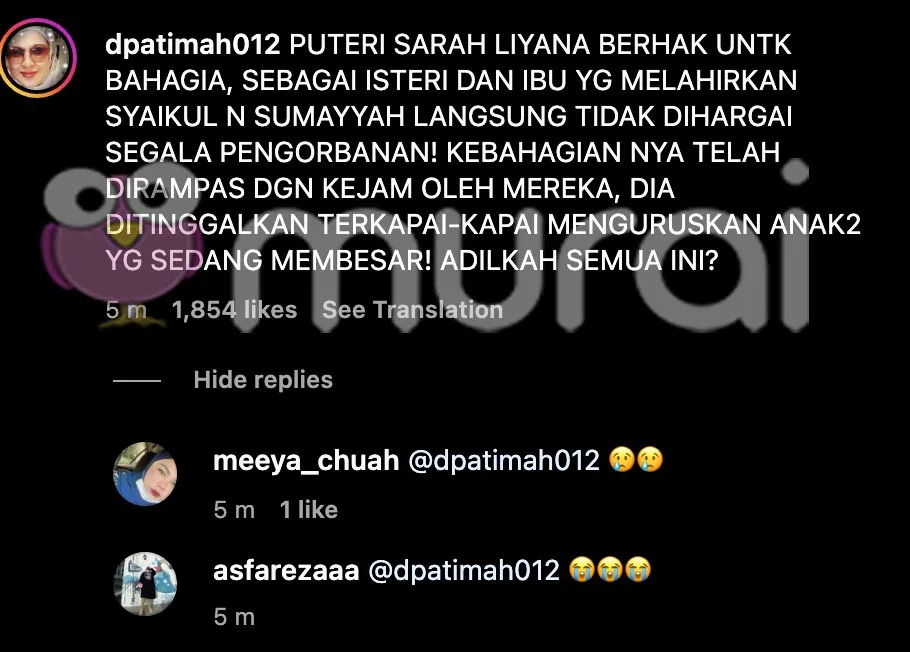Click the 5 m timestamp under asfarezaaa's reply
This screenshot has height=652, width=910.
pos(234,617)
